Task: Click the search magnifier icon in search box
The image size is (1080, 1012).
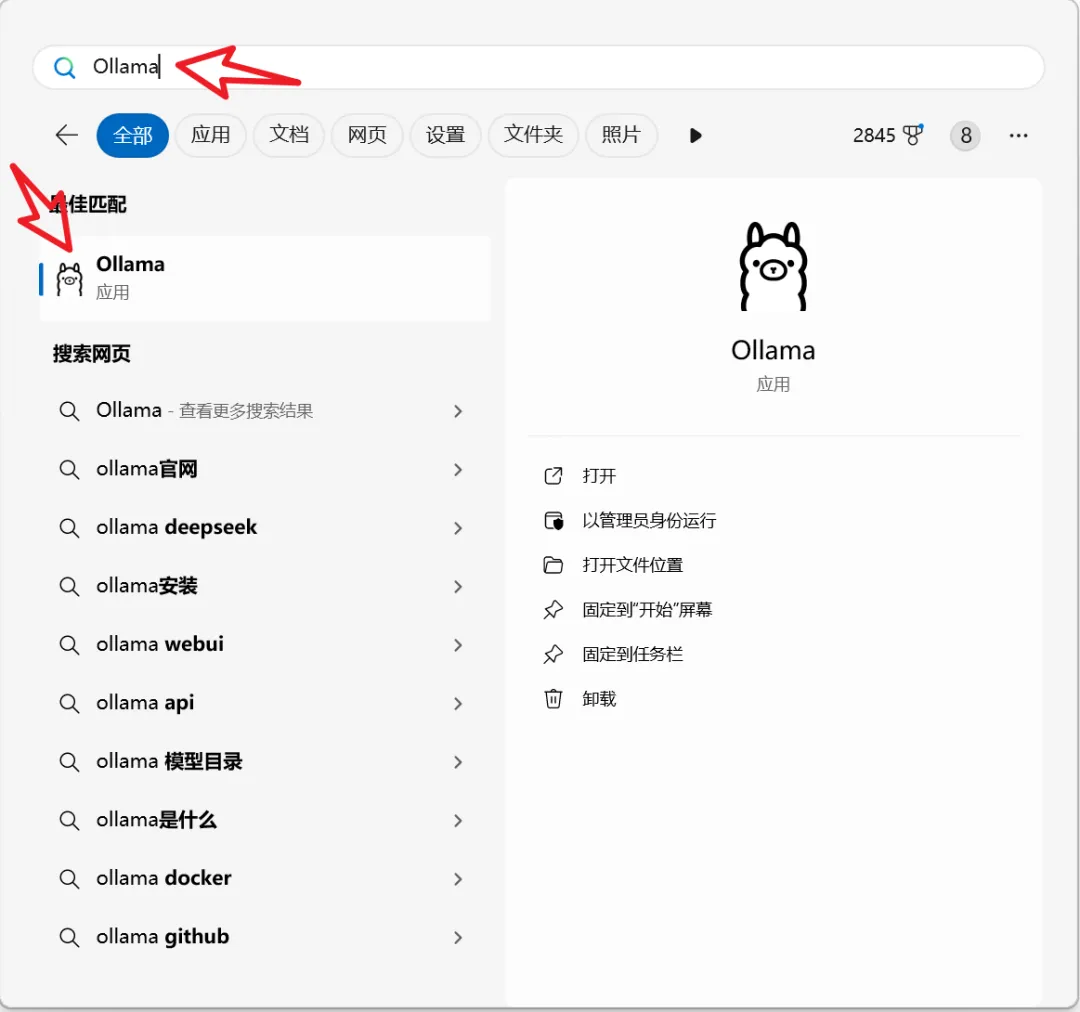Action: coord(65,67)
